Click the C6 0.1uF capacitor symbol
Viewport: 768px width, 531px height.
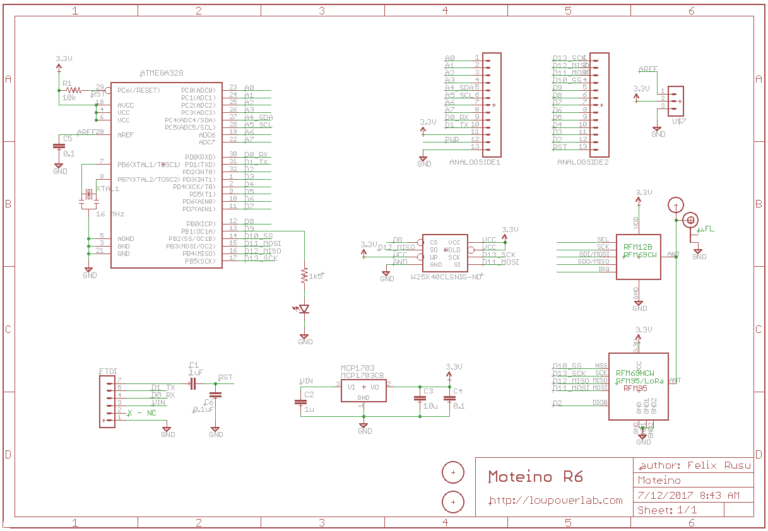(x=216, y=394)
